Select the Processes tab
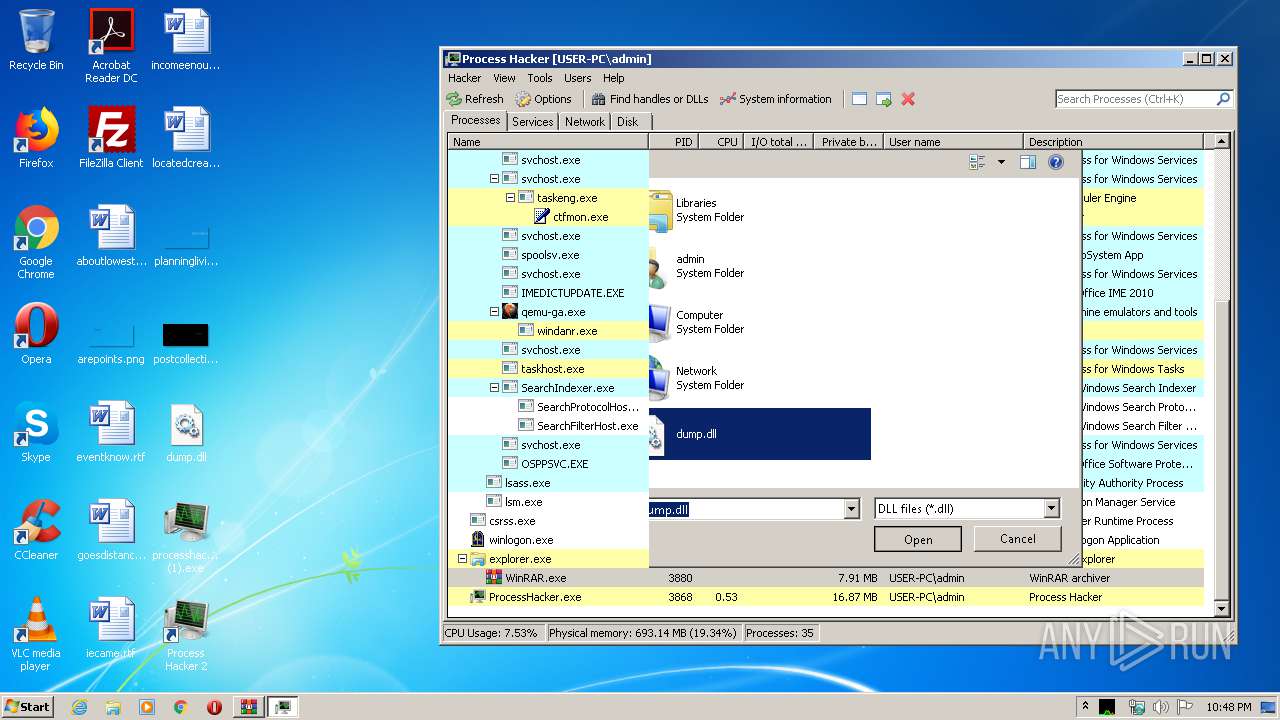The height and width of the screenshot is (720, 1280). click(x=476, y=120)
